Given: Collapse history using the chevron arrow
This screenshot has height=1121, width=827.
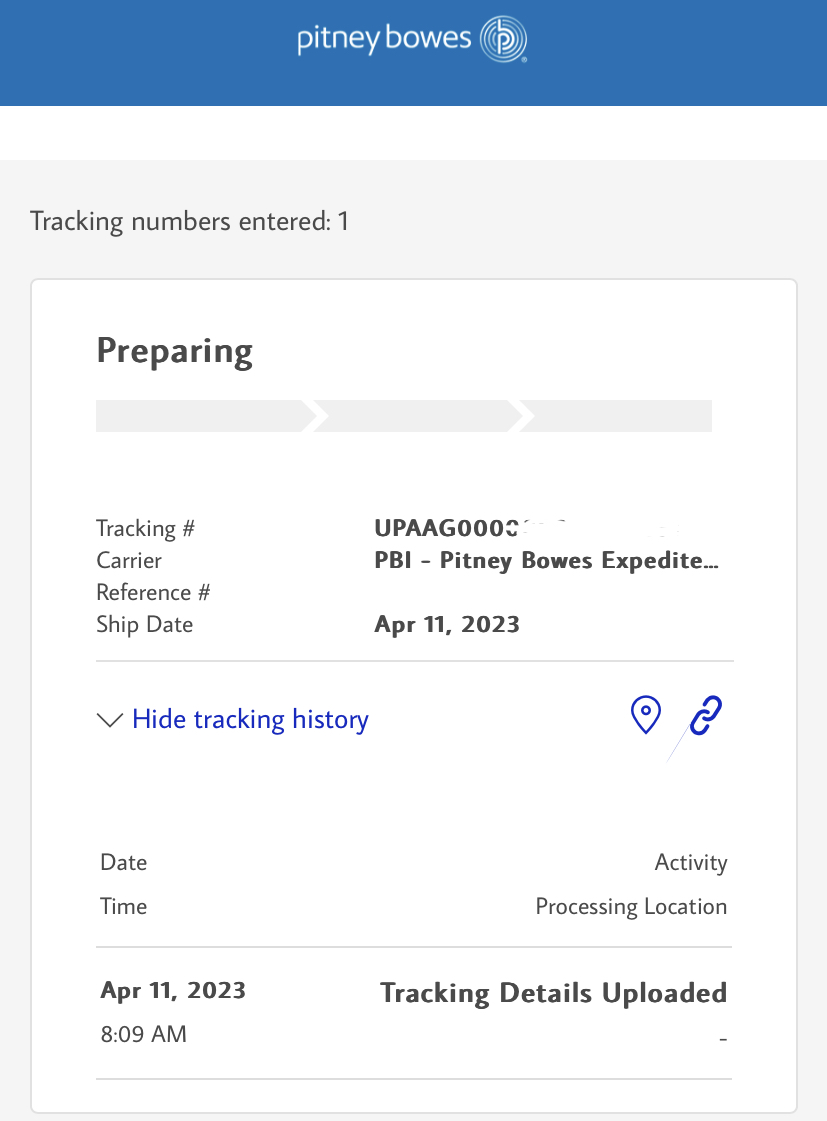Looking at the screenshot, I should click(109, 720).
